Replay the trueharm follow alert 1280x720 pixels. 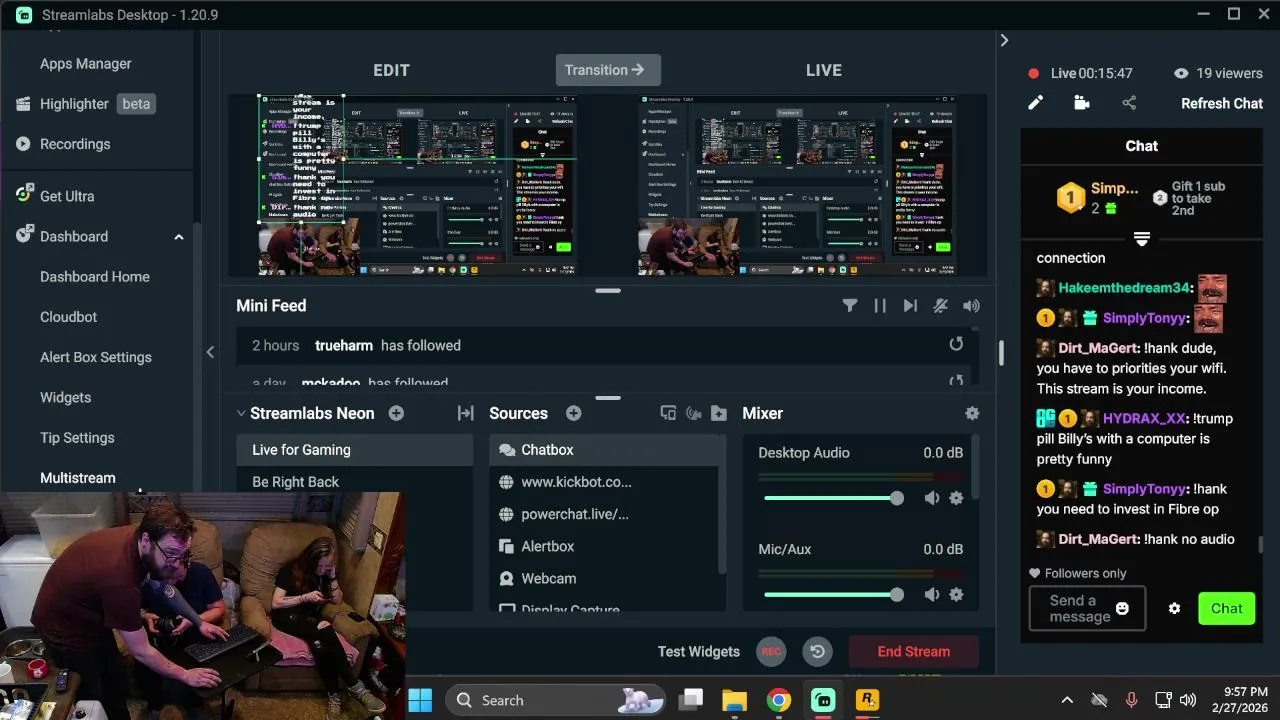956,344
